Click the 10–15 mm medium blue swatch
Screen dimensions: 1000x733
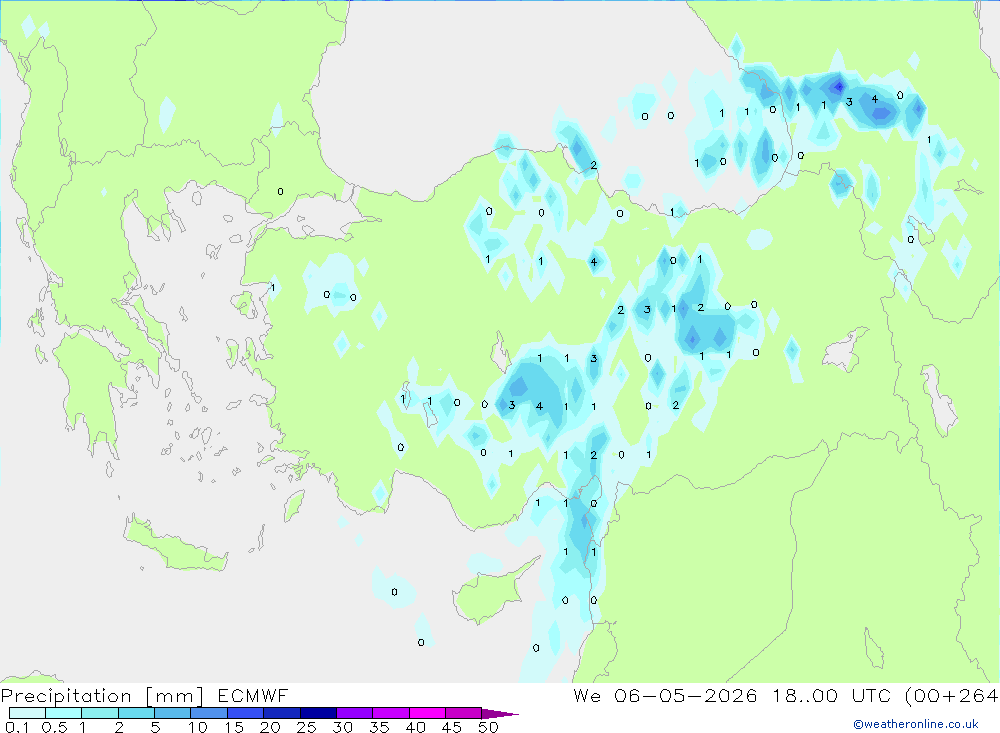(209, 713)
